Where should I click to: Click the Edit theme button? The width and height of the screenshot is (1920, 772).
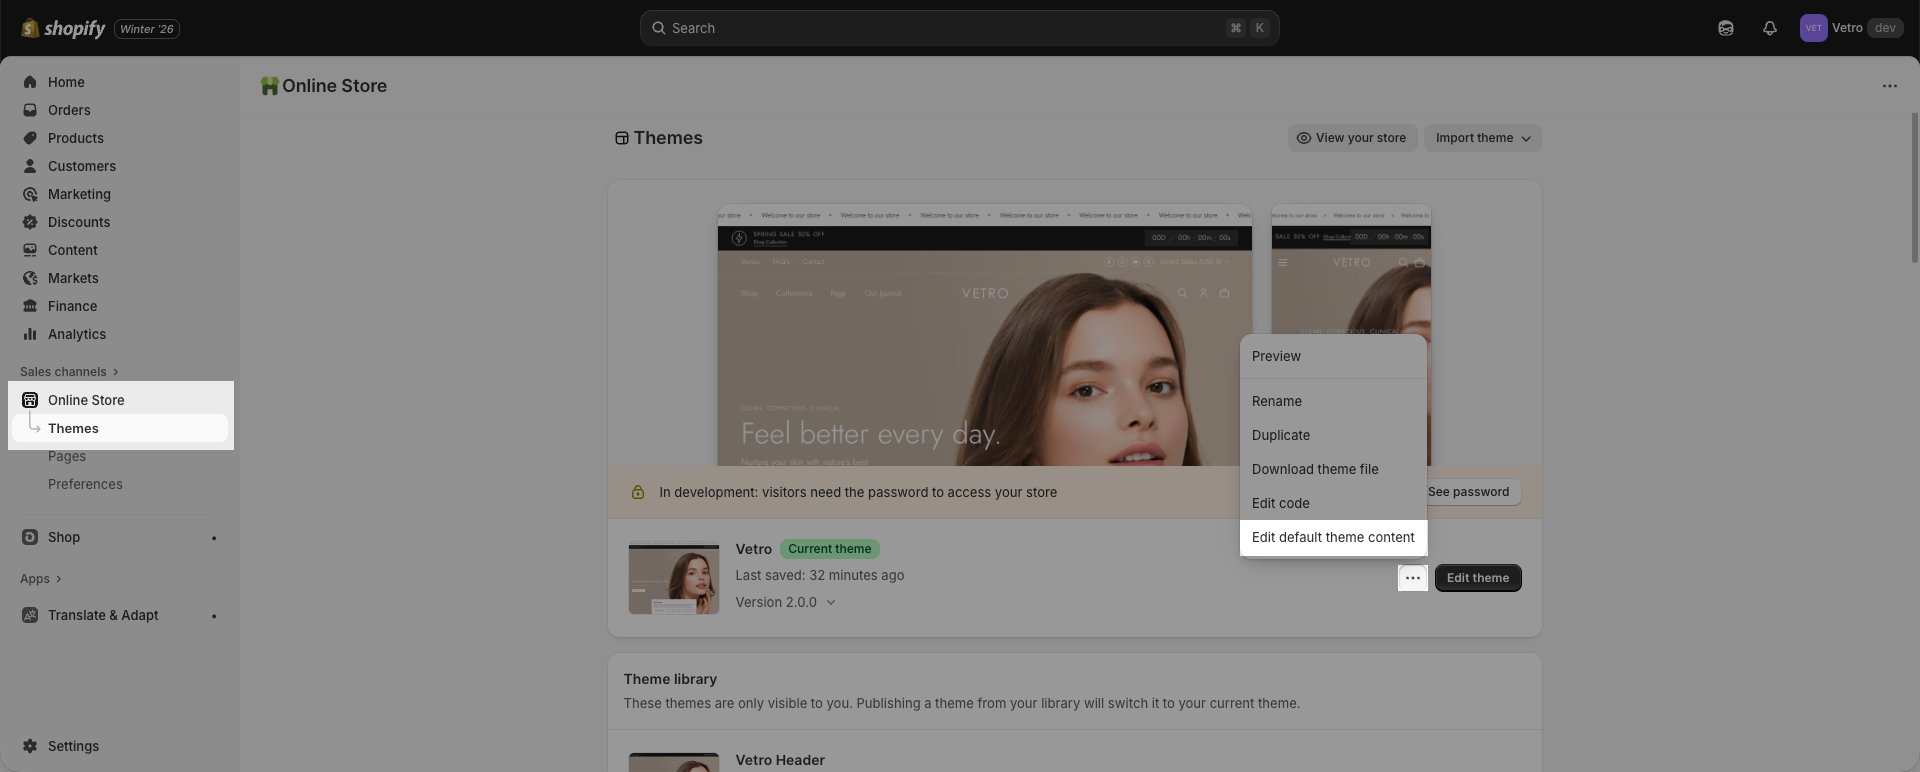click(1477, 578)
